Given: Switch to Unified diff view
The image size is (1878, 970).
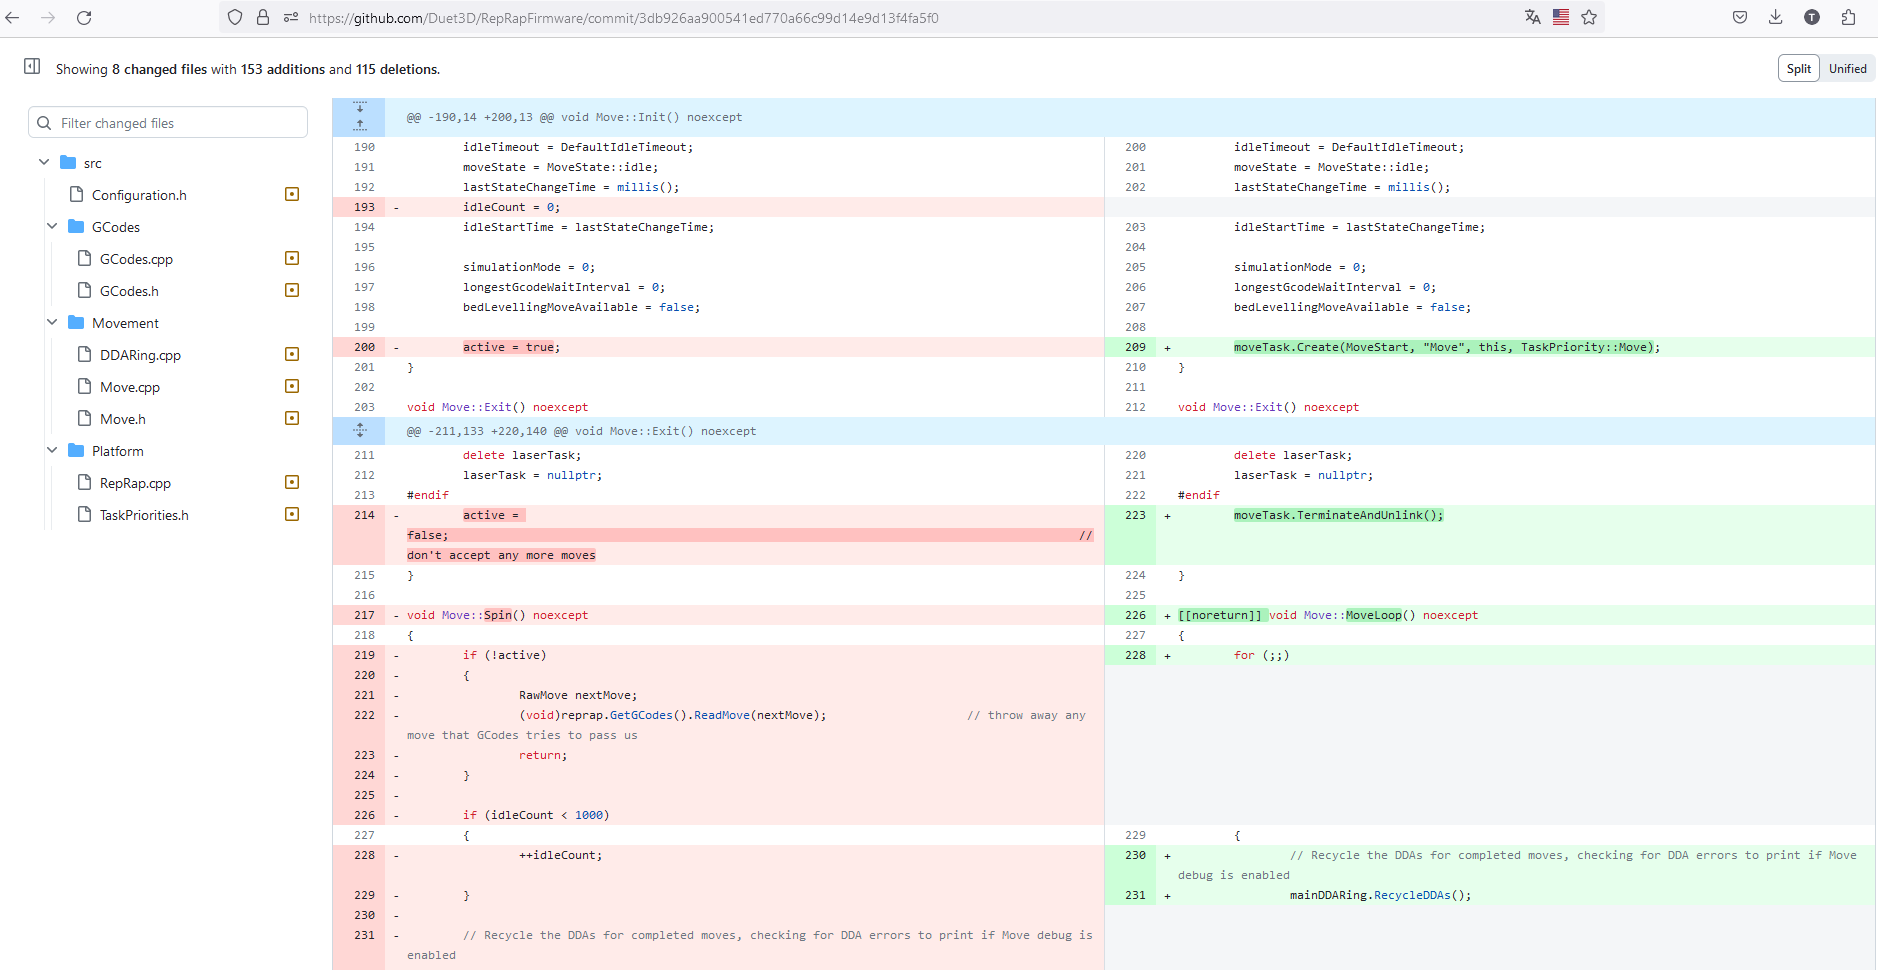Looking at the screenshot, I should coord(1847,68).
